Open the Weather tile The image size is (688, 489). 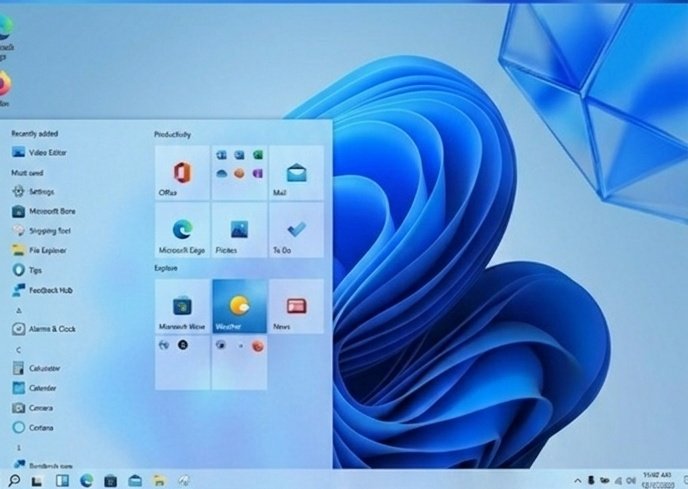240,306
